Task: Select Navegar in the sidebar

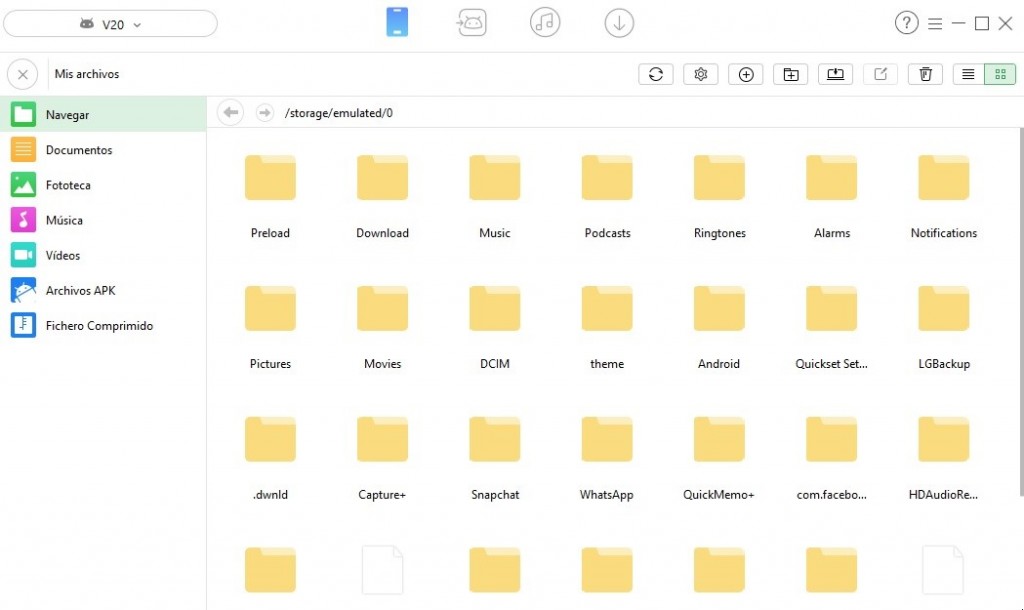Action: point(103,114)
